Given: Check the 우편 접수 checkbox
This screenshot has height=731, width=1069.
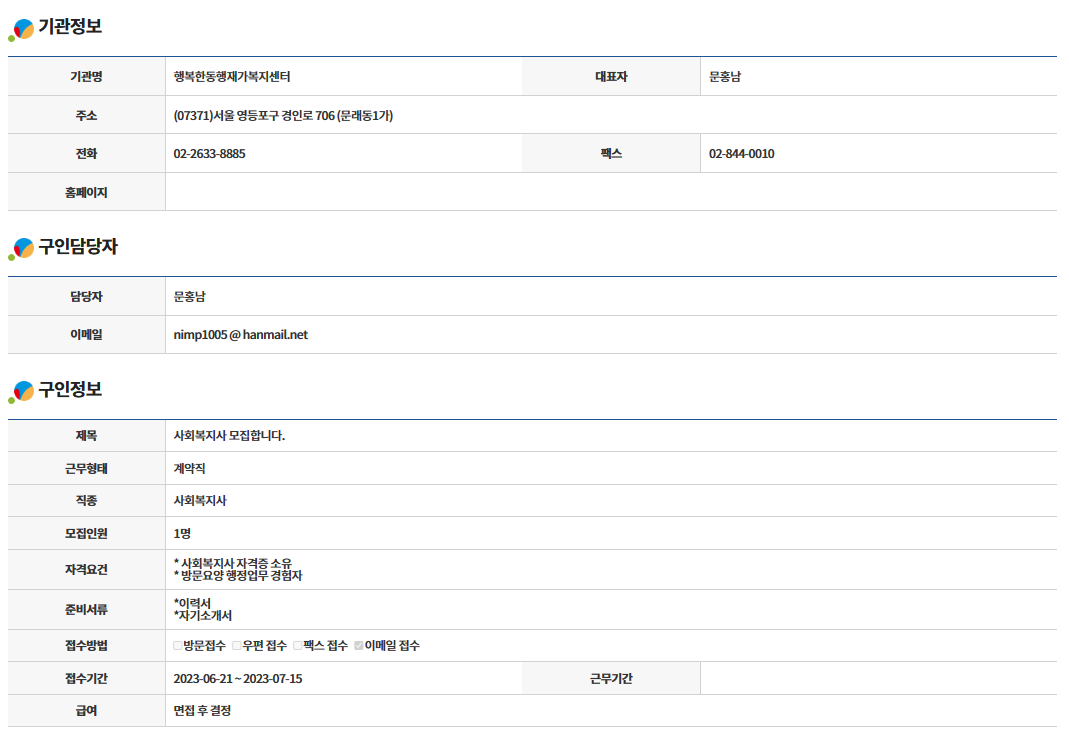Looking at the screenshot, I should [237, 646].
